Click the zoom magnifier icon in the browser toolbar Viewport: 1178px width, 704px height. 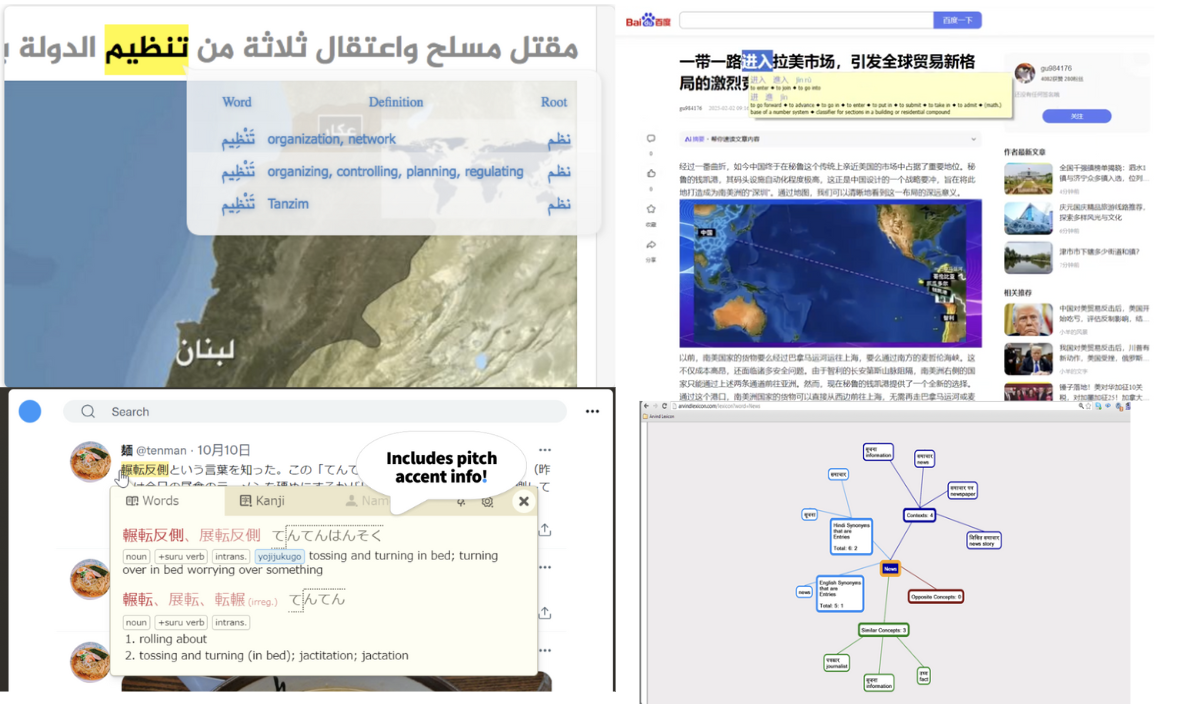(1081, 406)
